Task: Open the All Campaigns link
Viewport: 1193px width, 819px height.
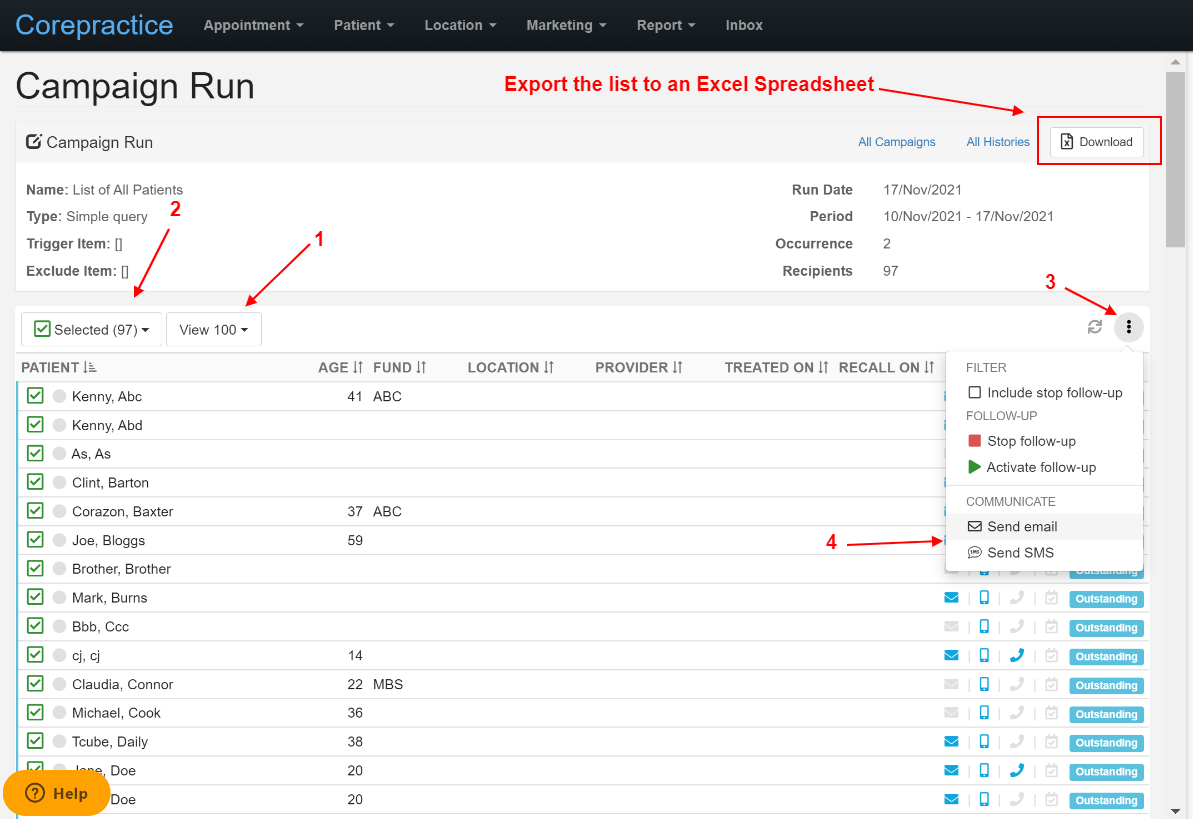Action: [896, 142]
